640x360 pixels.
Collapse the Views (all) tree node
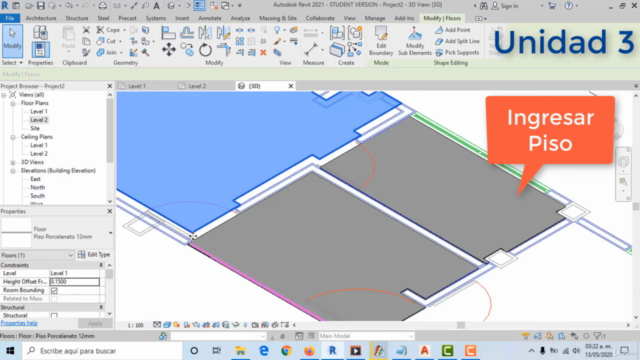[x=4, y=95]
